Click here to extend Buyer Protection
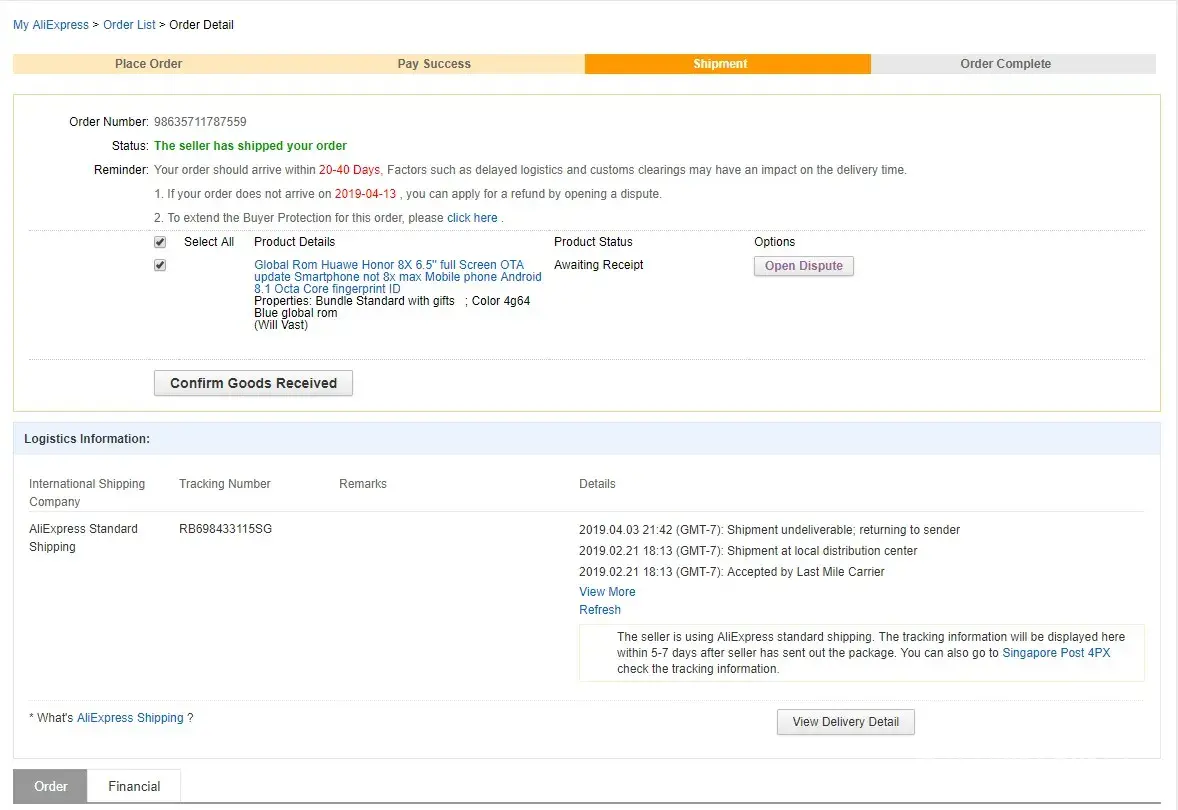The height and width of the screenshot is (810, 1178). pyautogui.click(x=472, y=218)
